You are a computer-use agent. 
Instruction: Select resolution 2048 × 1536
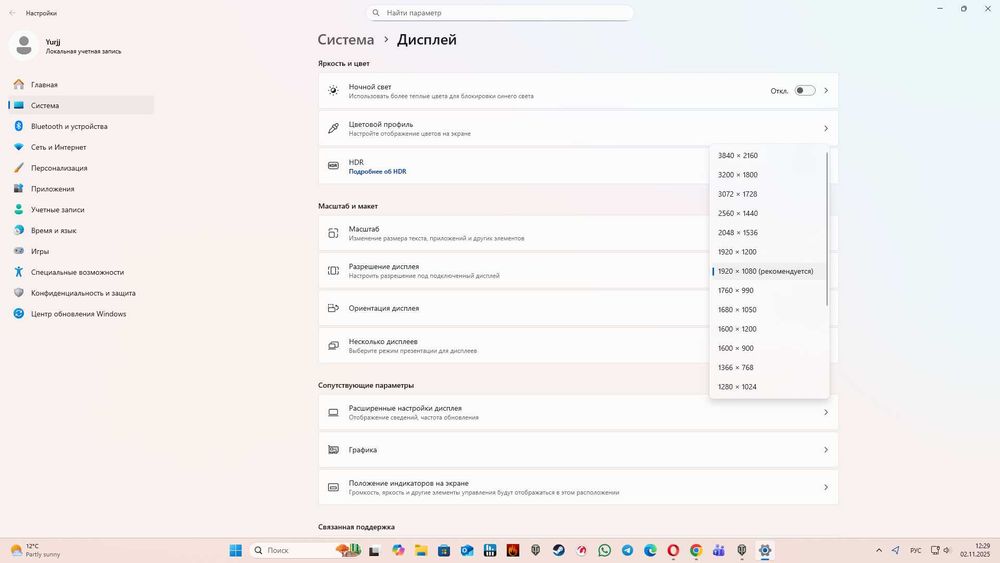click(x=768, y=233)
